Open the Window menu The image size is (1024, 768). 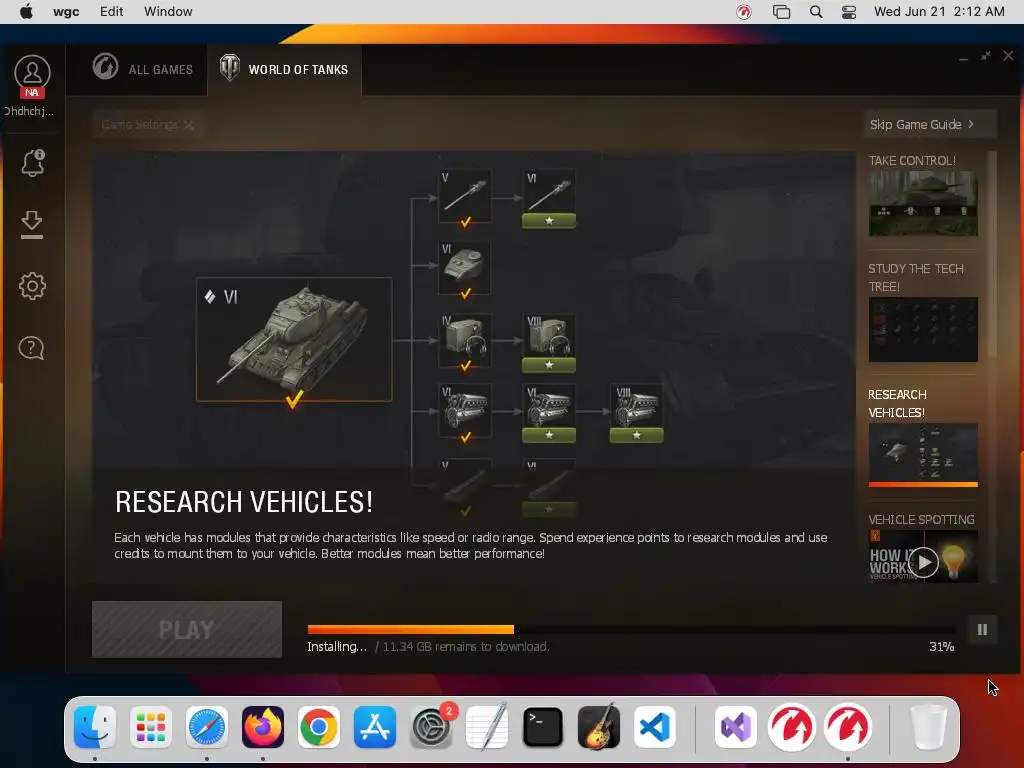pos(168,12)
